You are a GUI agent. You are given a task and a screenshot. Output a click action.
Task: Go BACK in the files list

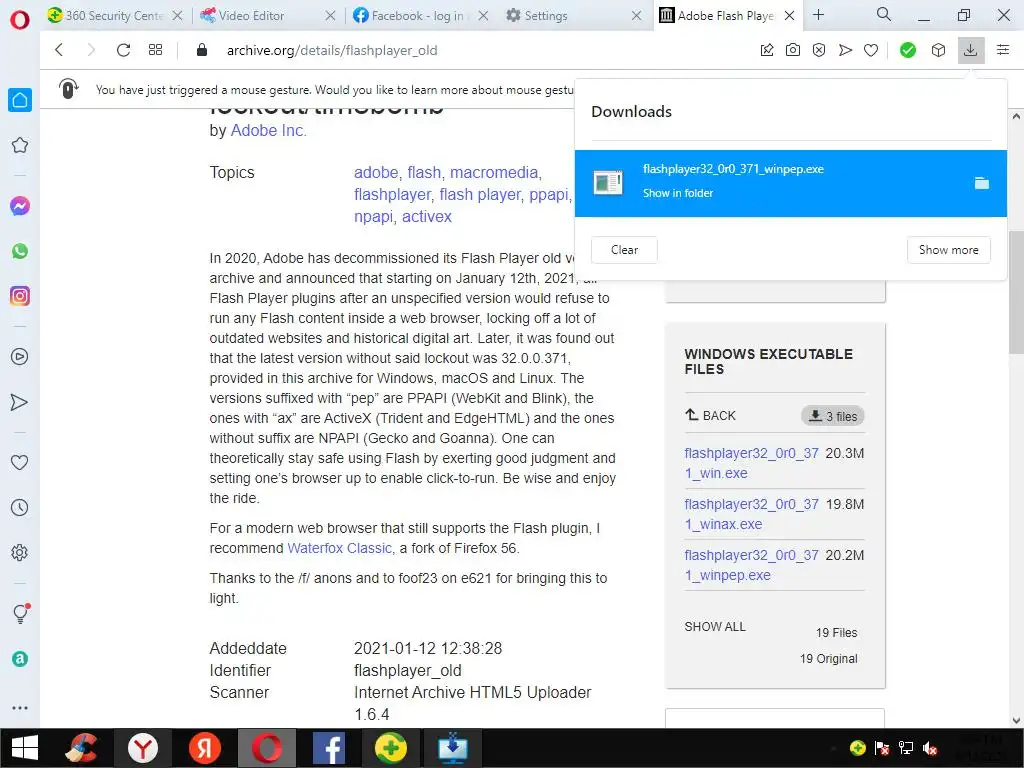click(x=711, y=415)
